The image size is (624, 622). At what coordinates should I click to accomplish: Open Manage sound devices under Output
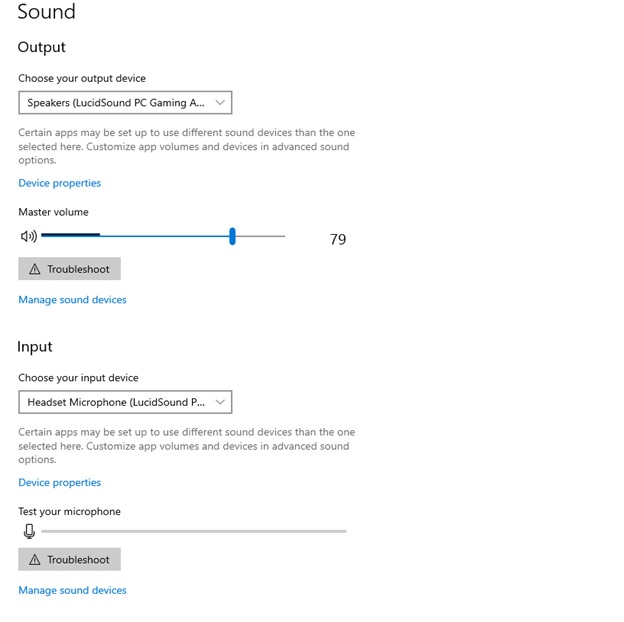click(x=72, y=300)
